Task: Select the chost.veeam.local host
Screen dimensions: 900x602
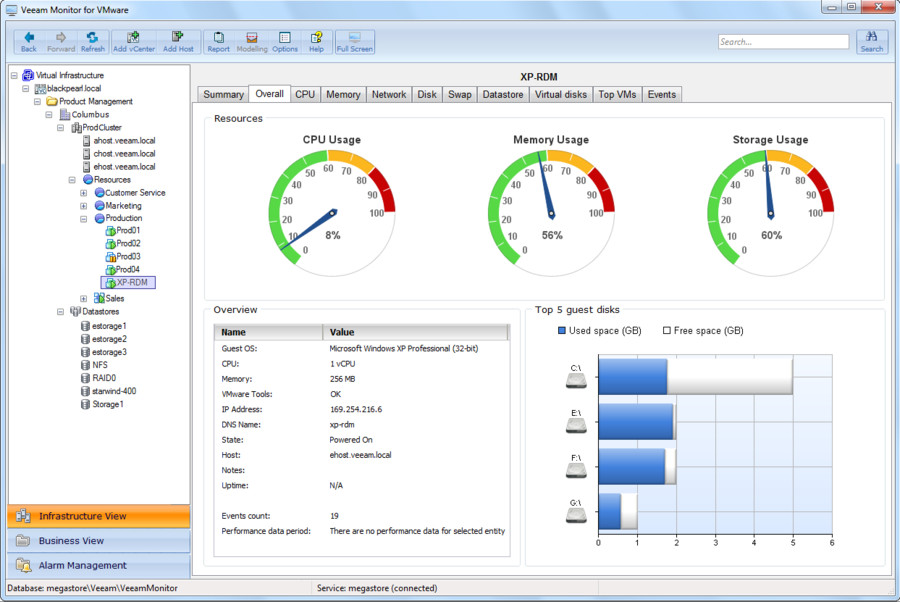Action: 119,154
